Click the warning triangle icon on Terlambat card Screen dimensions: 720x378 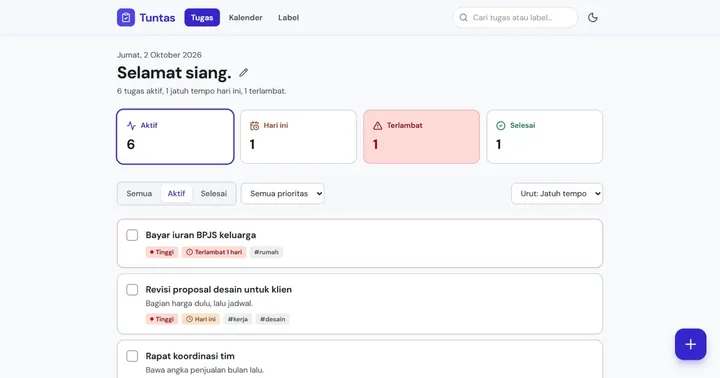[377, 125]
